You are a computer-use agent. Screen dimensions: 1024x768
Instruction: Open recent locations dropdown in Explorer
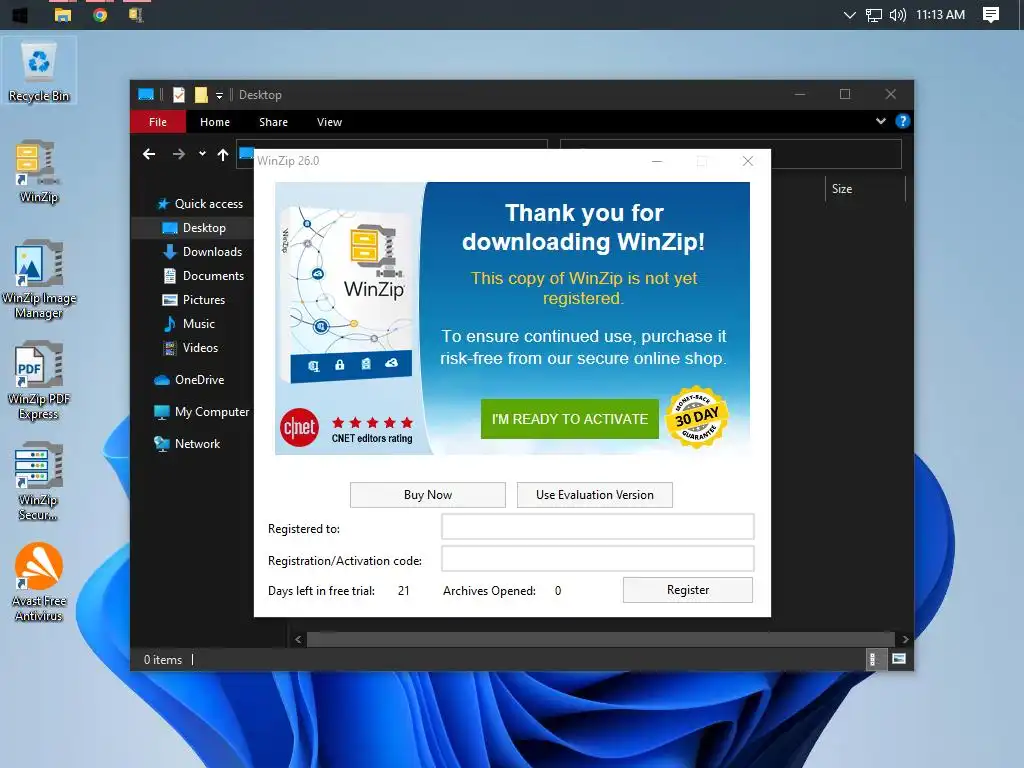coord(202,154)
